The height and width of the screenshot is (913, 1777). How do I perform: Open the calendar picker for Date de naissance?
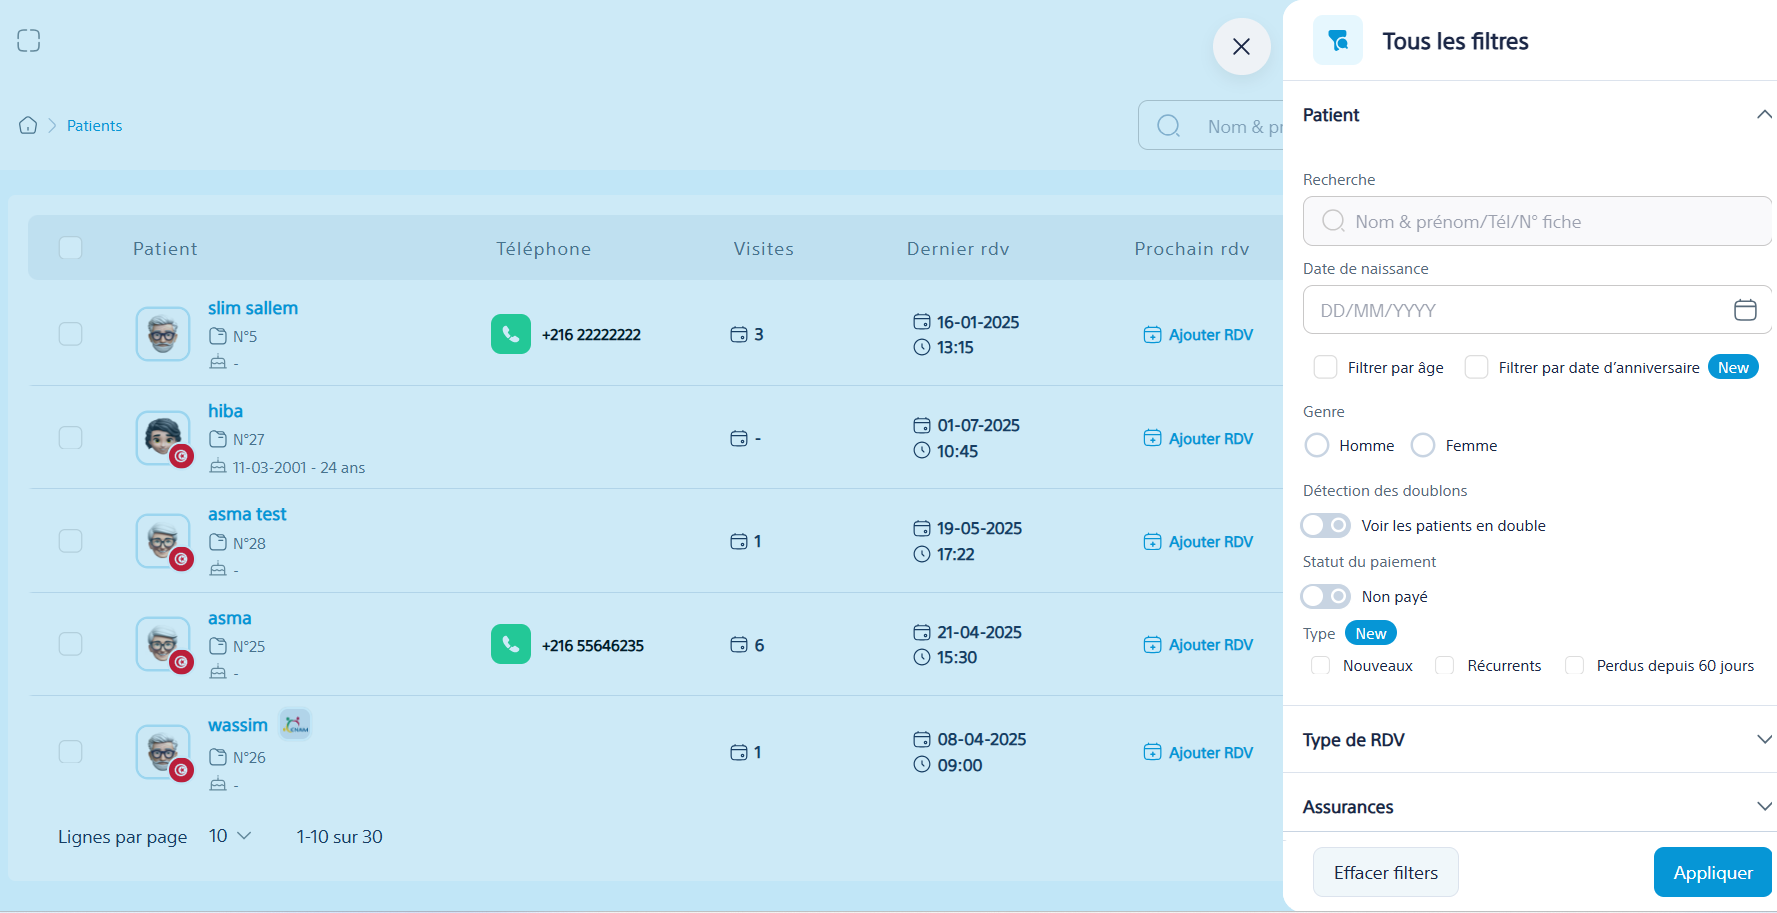(x=1746, y=310)
